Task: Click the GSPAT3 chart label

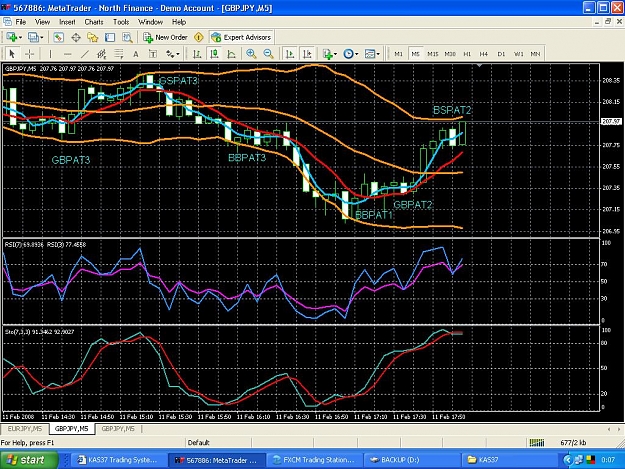Action: click(x=178, y=81)
